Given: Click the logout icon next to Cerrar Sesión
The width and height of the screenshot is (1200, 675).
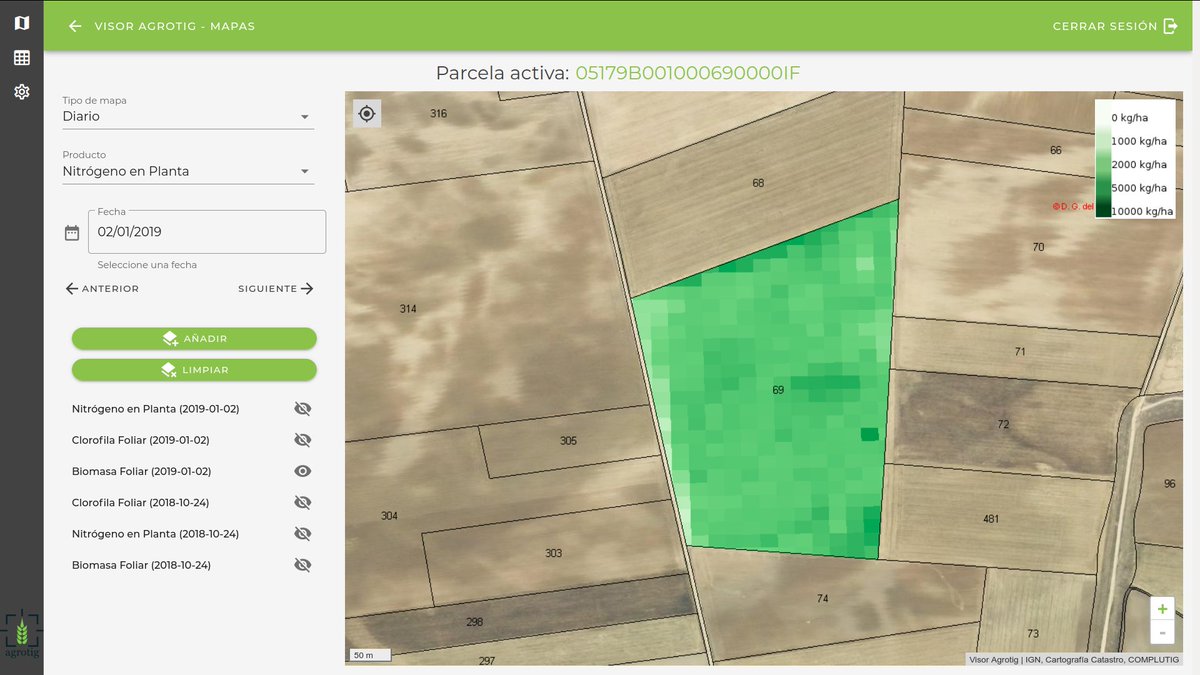Looking at the screenshot, I should click(x=1171, y=26).
